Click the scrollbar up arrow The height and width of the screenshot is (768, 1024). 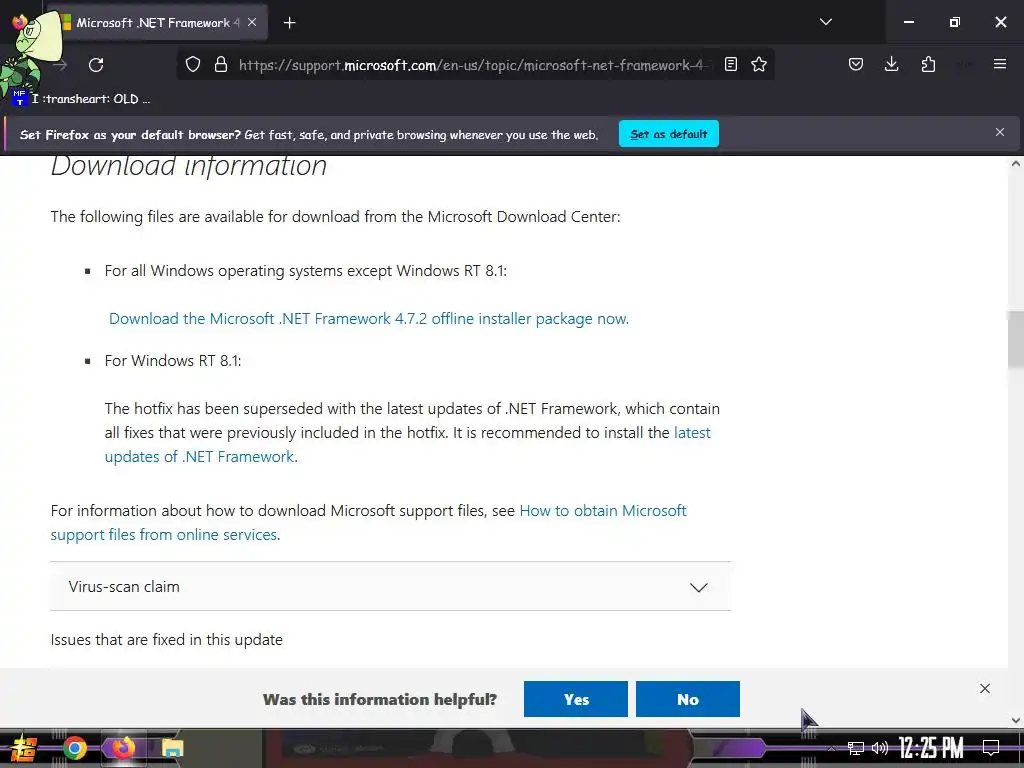(1016, 164)
